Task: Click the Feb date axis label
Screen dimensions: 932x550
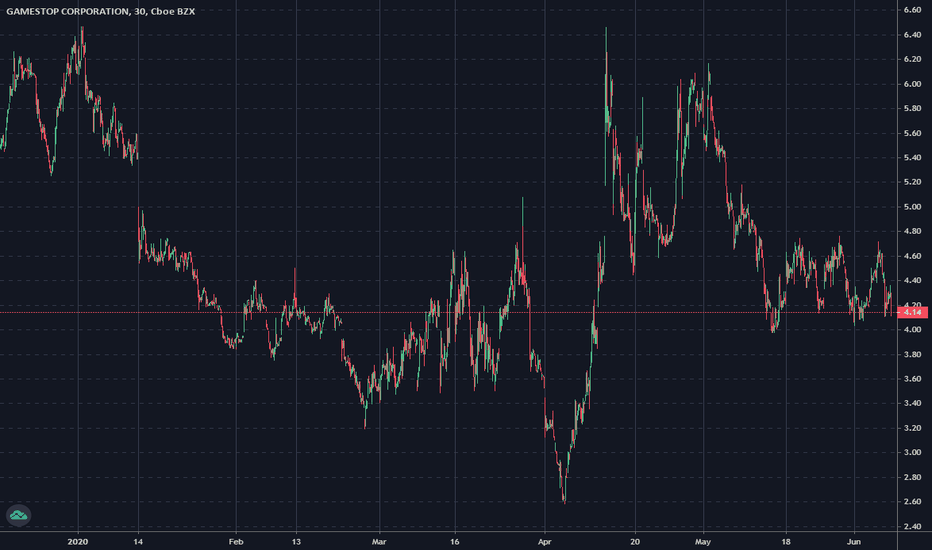Action: tap(236, 542)
